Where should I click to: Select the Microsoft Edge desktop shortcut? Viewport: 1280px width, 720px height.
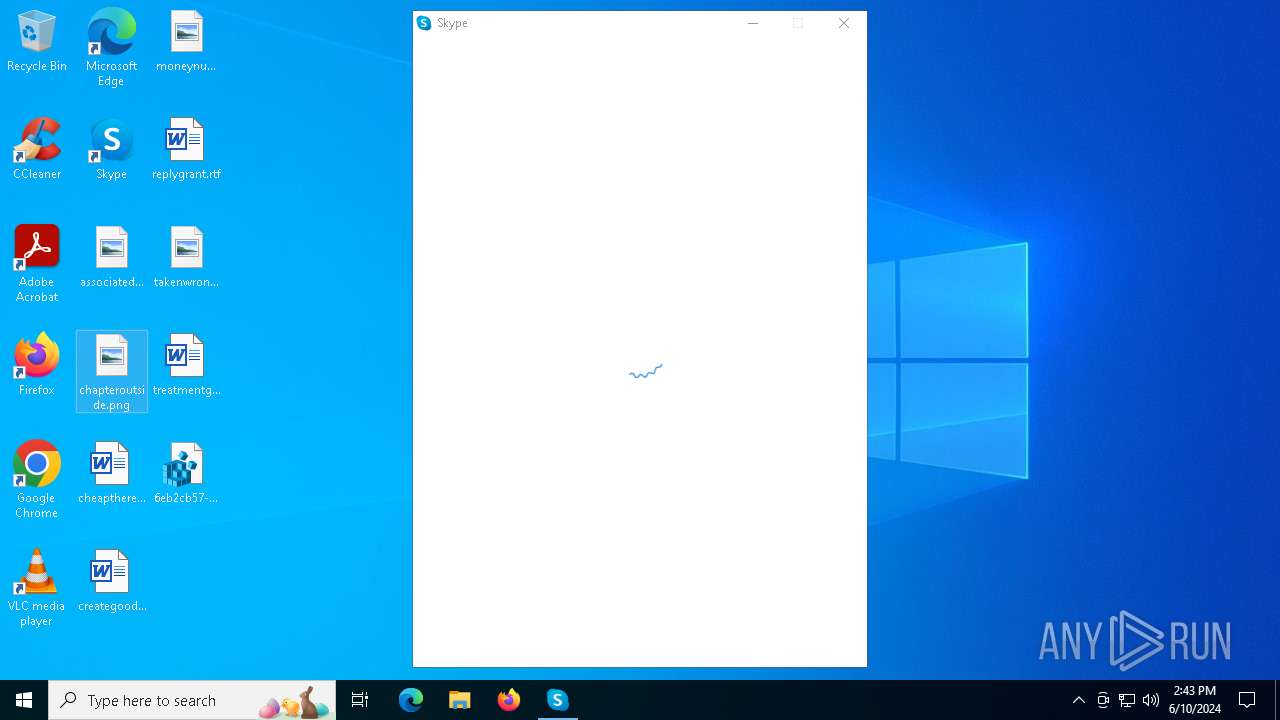(x=111, y=48)
